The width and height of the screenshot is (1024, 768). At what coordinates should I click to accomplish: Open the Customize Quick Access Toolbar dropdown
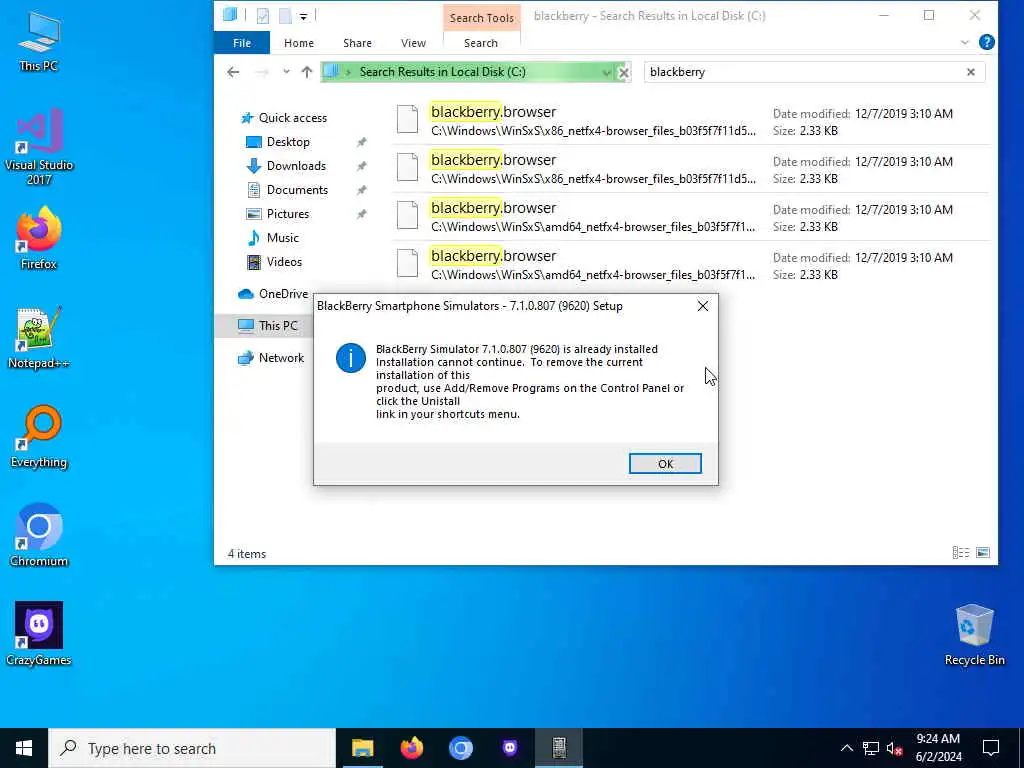point(304,16)
